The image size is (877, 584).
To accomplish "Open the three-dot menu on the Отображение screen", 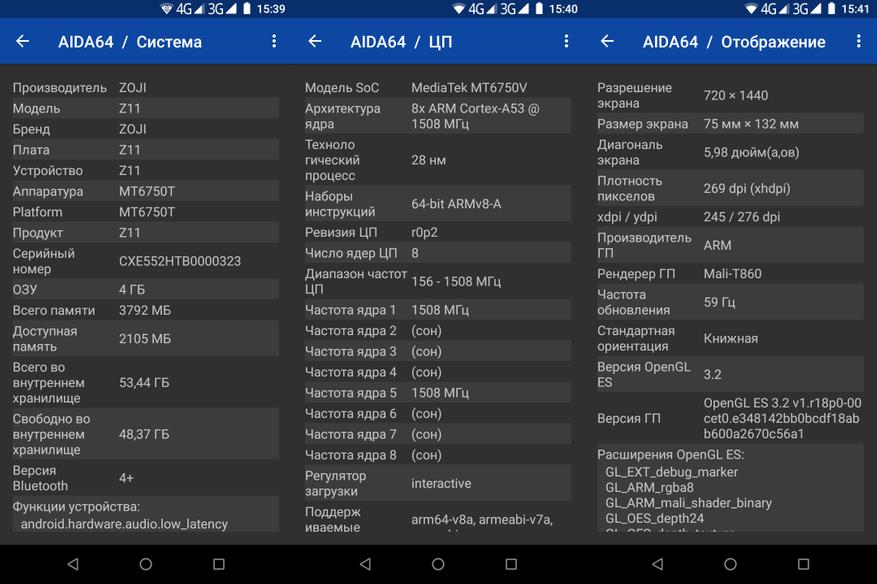I will (859, 41).
